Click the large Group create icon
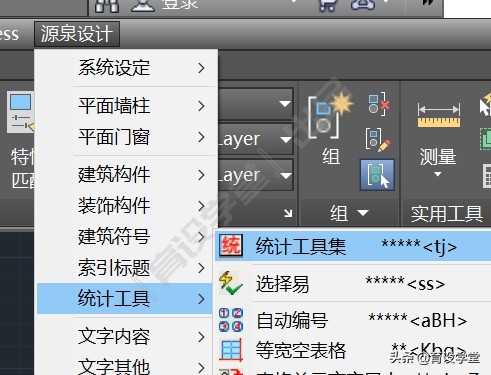 tap(330, 116)
